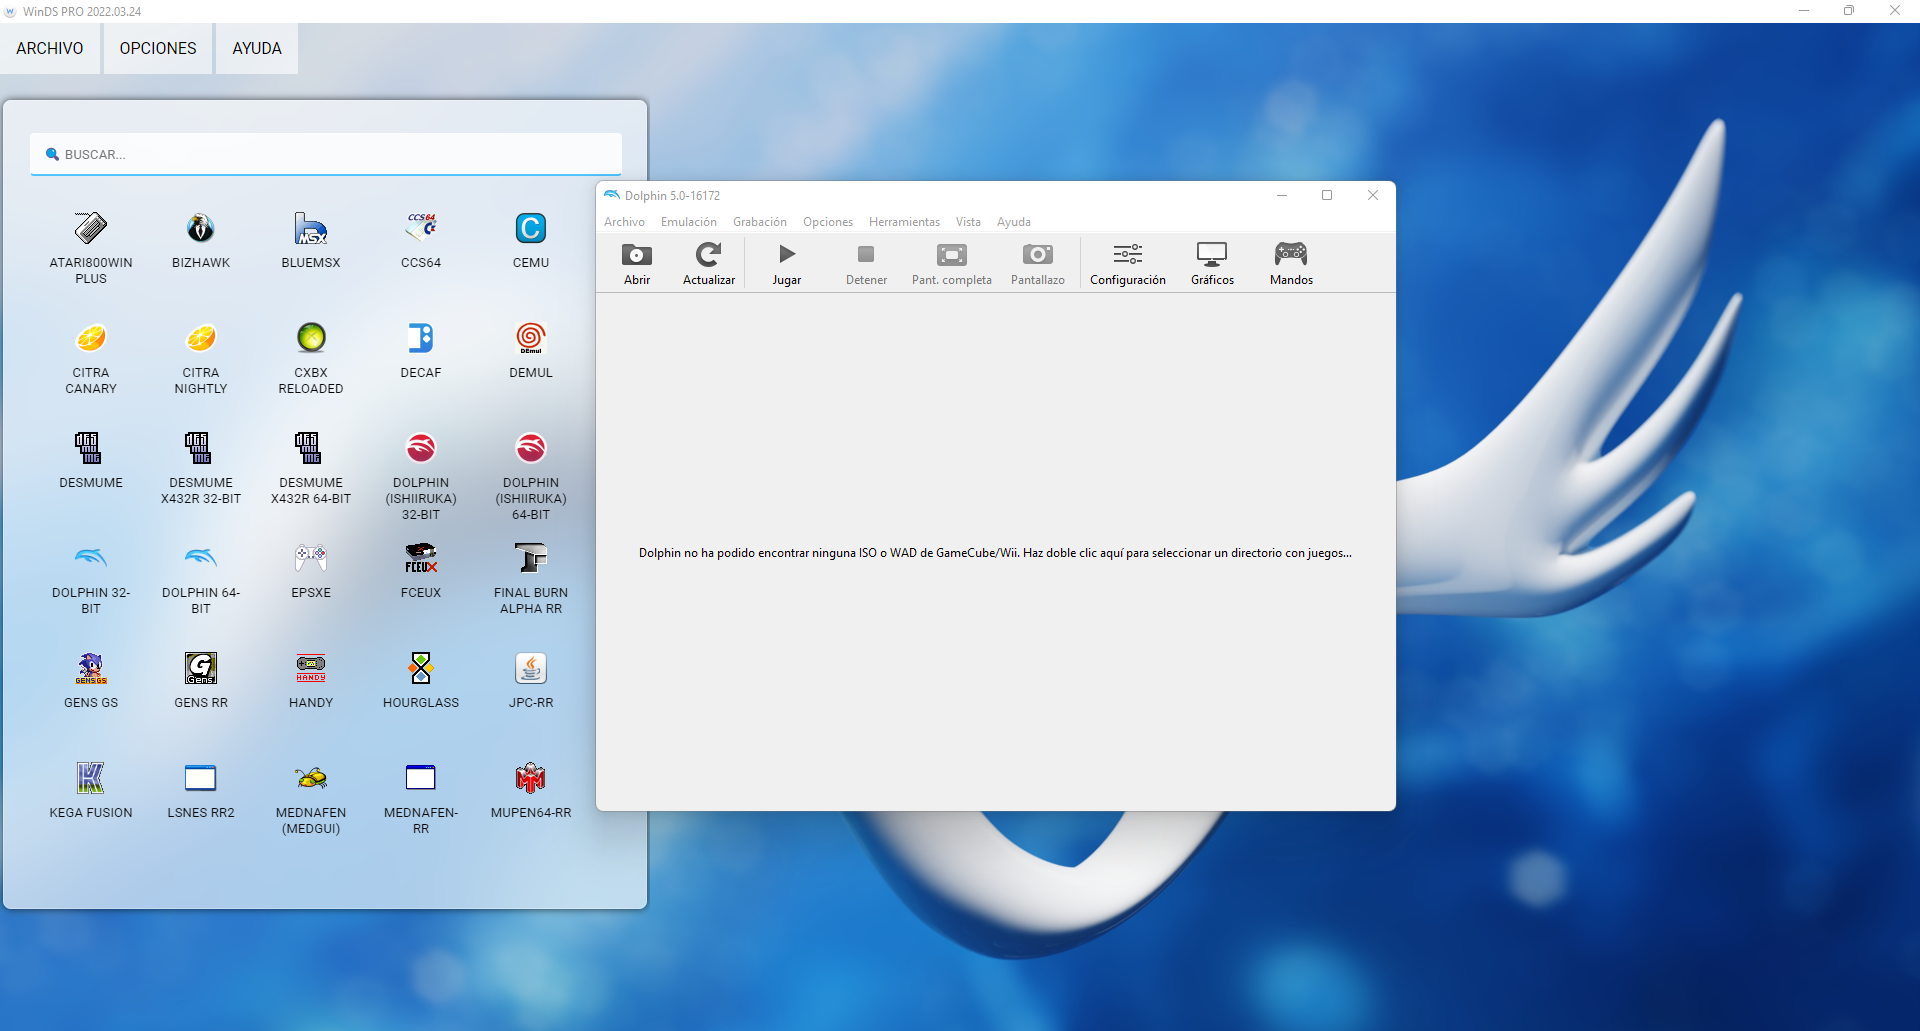Open Dolphin Configuración settings
Screen dimensions: 1920x1031
[x=1128, y=264]
